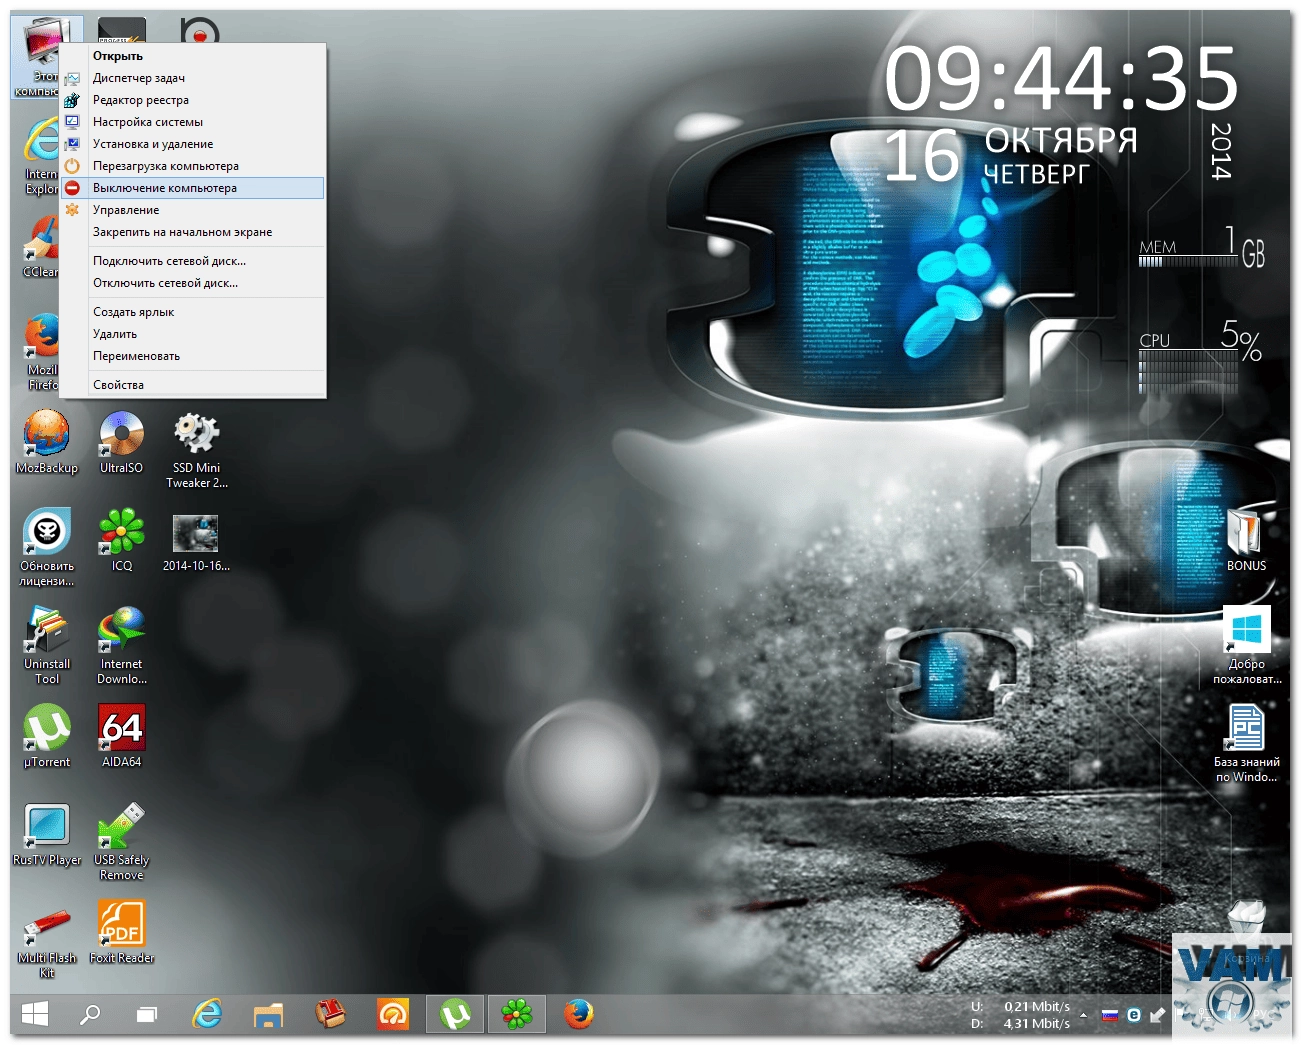Open the Добро пожаловать desktop shortcut

click(1246, 645)
